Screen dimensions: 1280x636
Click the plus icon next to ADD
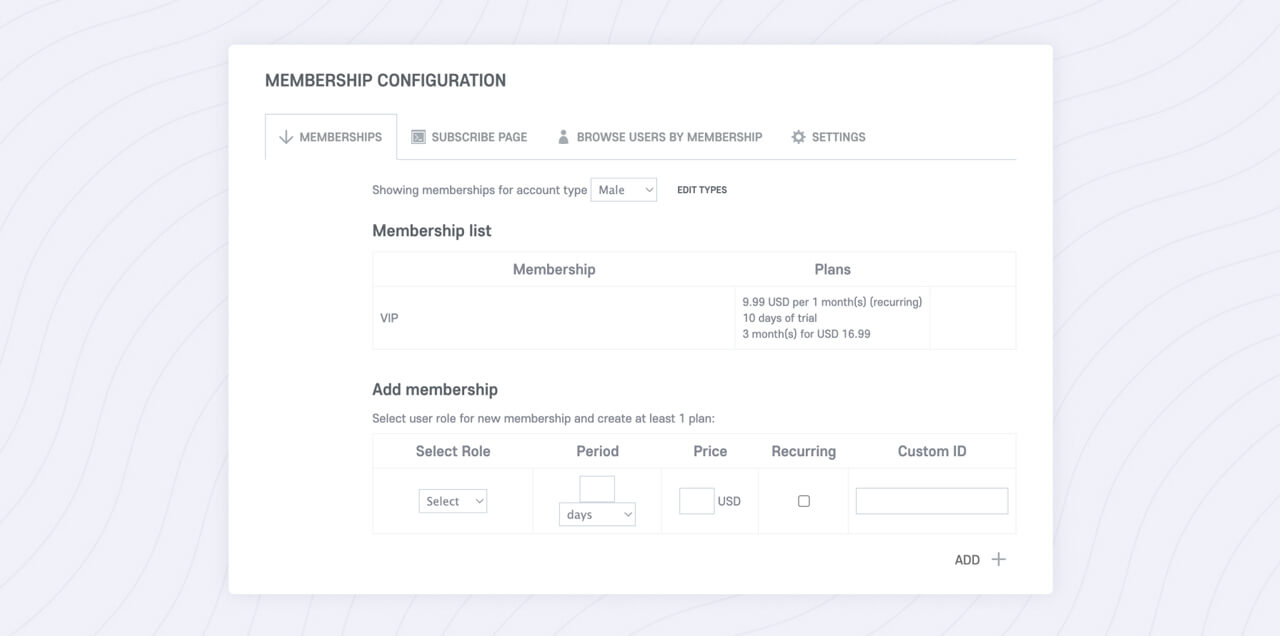[998, 559]
